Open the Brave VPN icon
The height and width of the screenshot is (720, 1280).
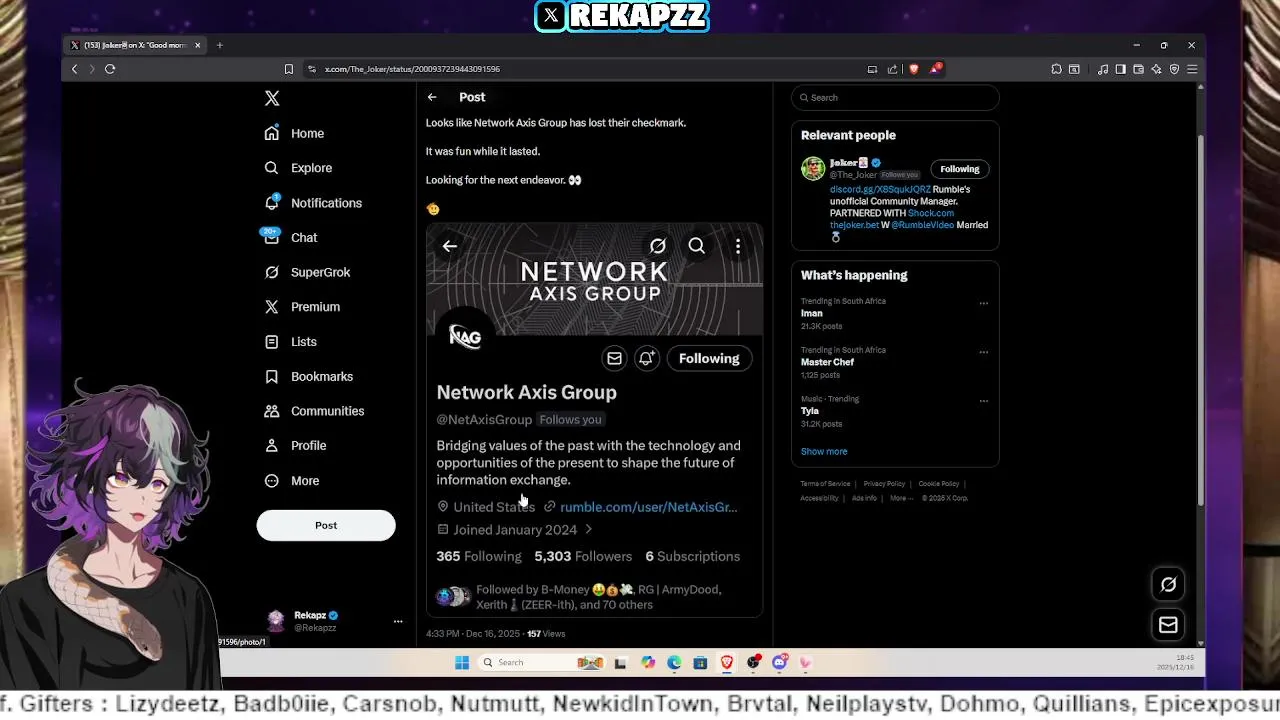(x=1174, y=69)
